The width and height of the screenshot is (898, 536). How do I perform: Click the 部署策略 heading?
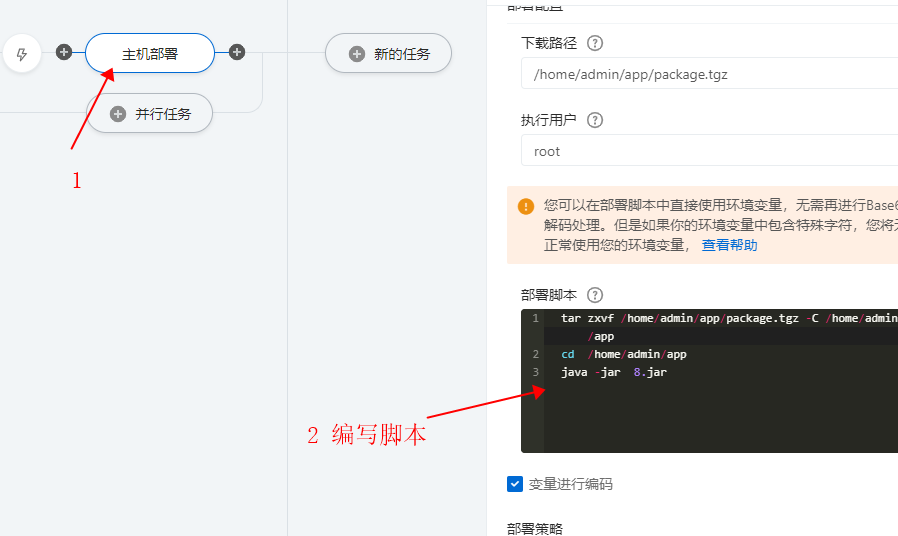[x=535, y=529]
